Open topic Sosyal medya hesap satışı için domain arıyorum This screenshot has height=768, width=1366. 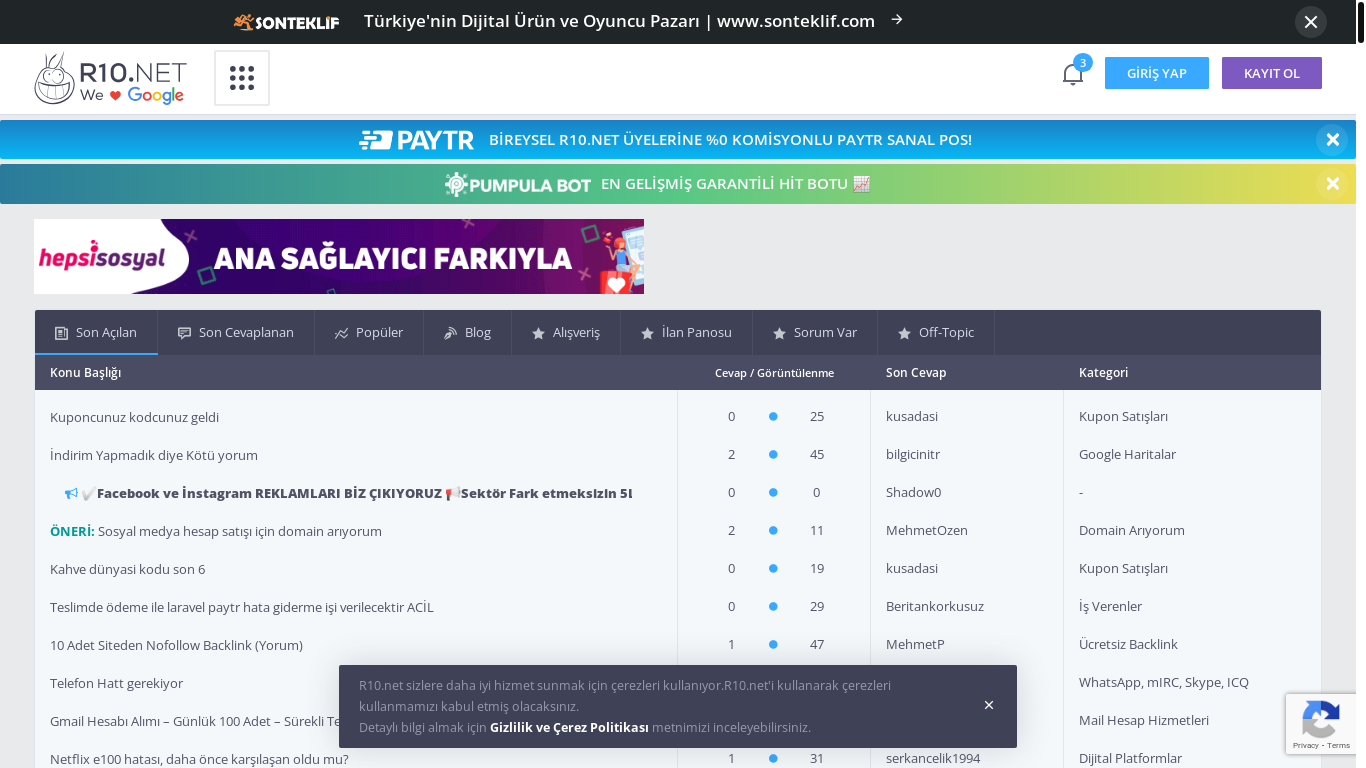[240, 531]
